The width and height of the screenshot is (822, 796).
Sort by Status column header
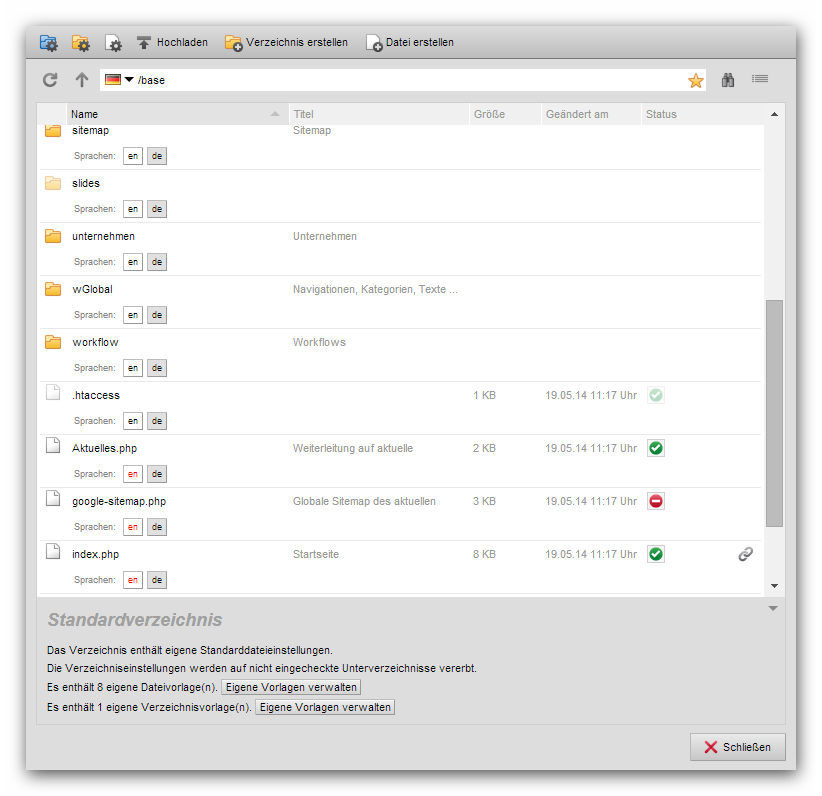point(701,114)
